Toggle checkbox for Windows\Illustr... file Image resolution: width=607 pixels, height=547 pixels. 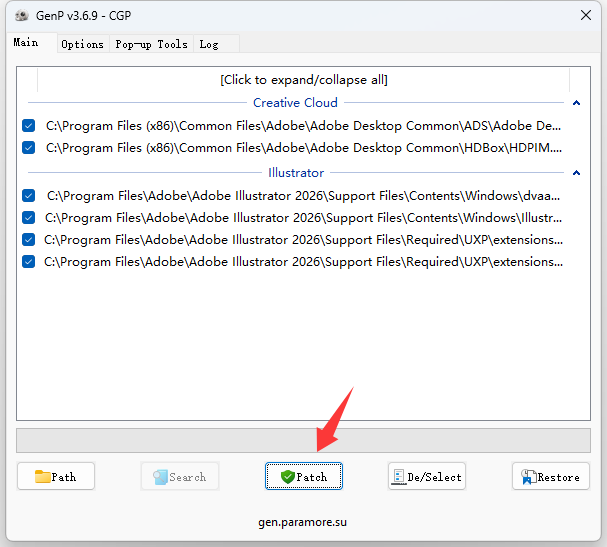[x=29, y=218]
